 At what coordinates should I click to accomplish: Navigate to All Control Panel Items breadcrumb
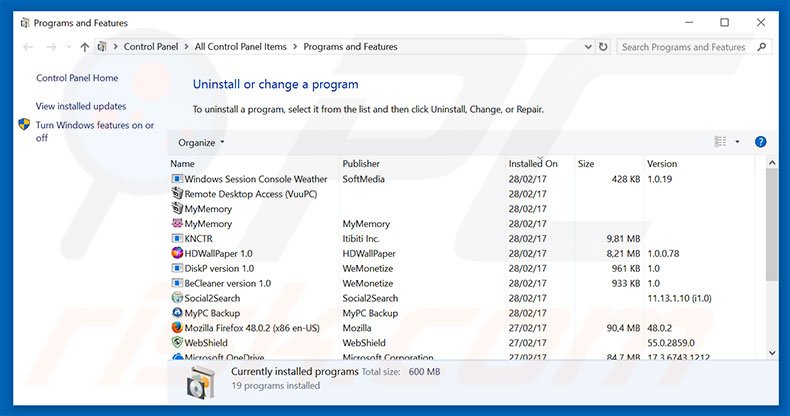pyautogui.click(x=240, y=47)
